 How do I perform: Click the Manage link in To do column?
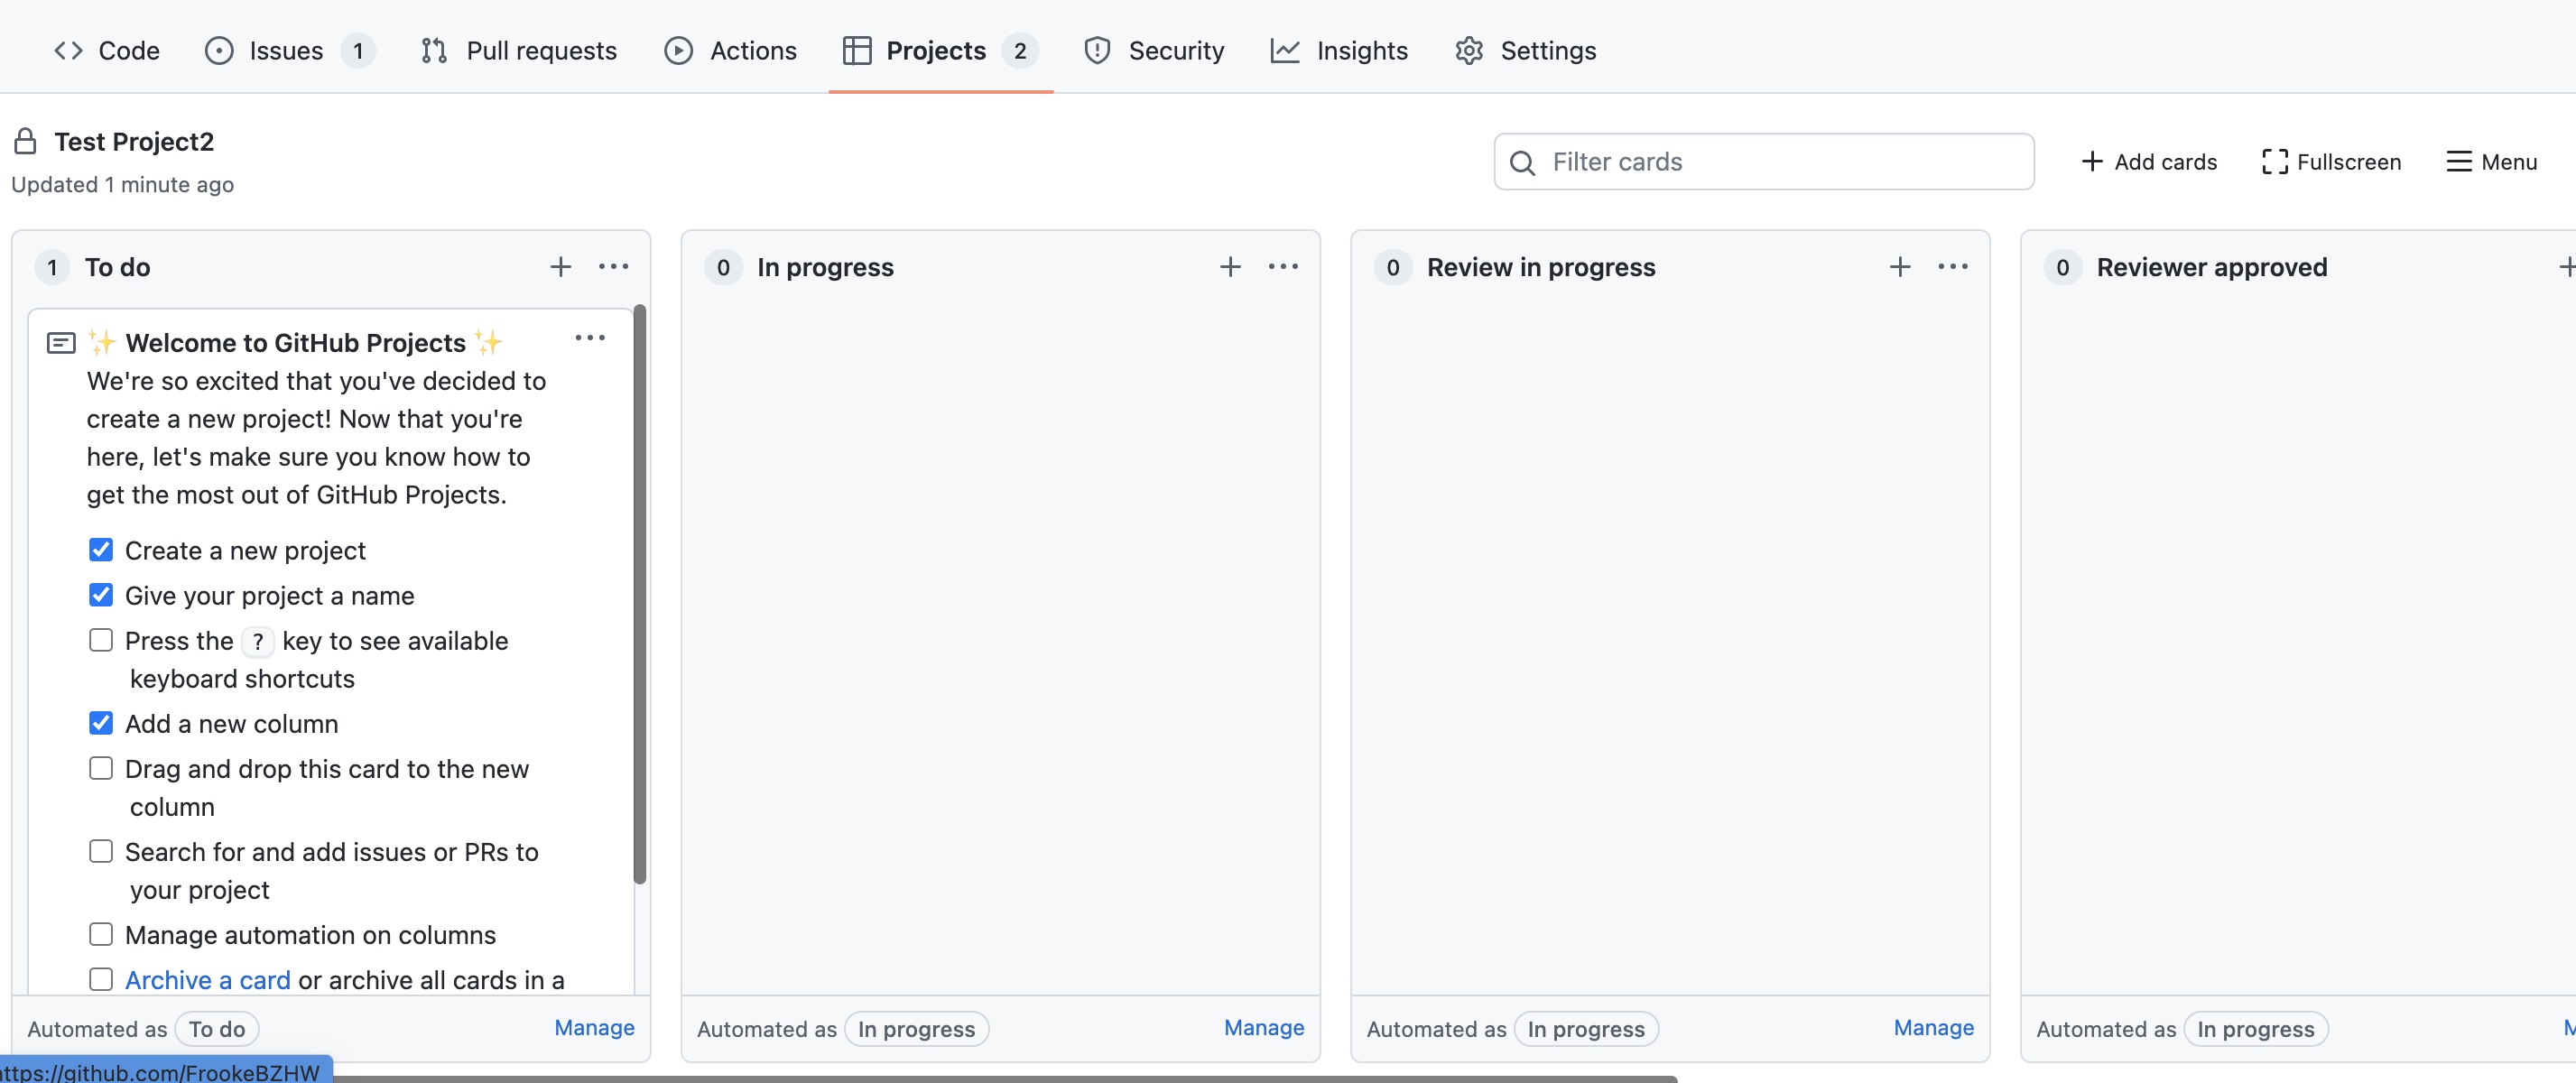(x=595, y=1025)
